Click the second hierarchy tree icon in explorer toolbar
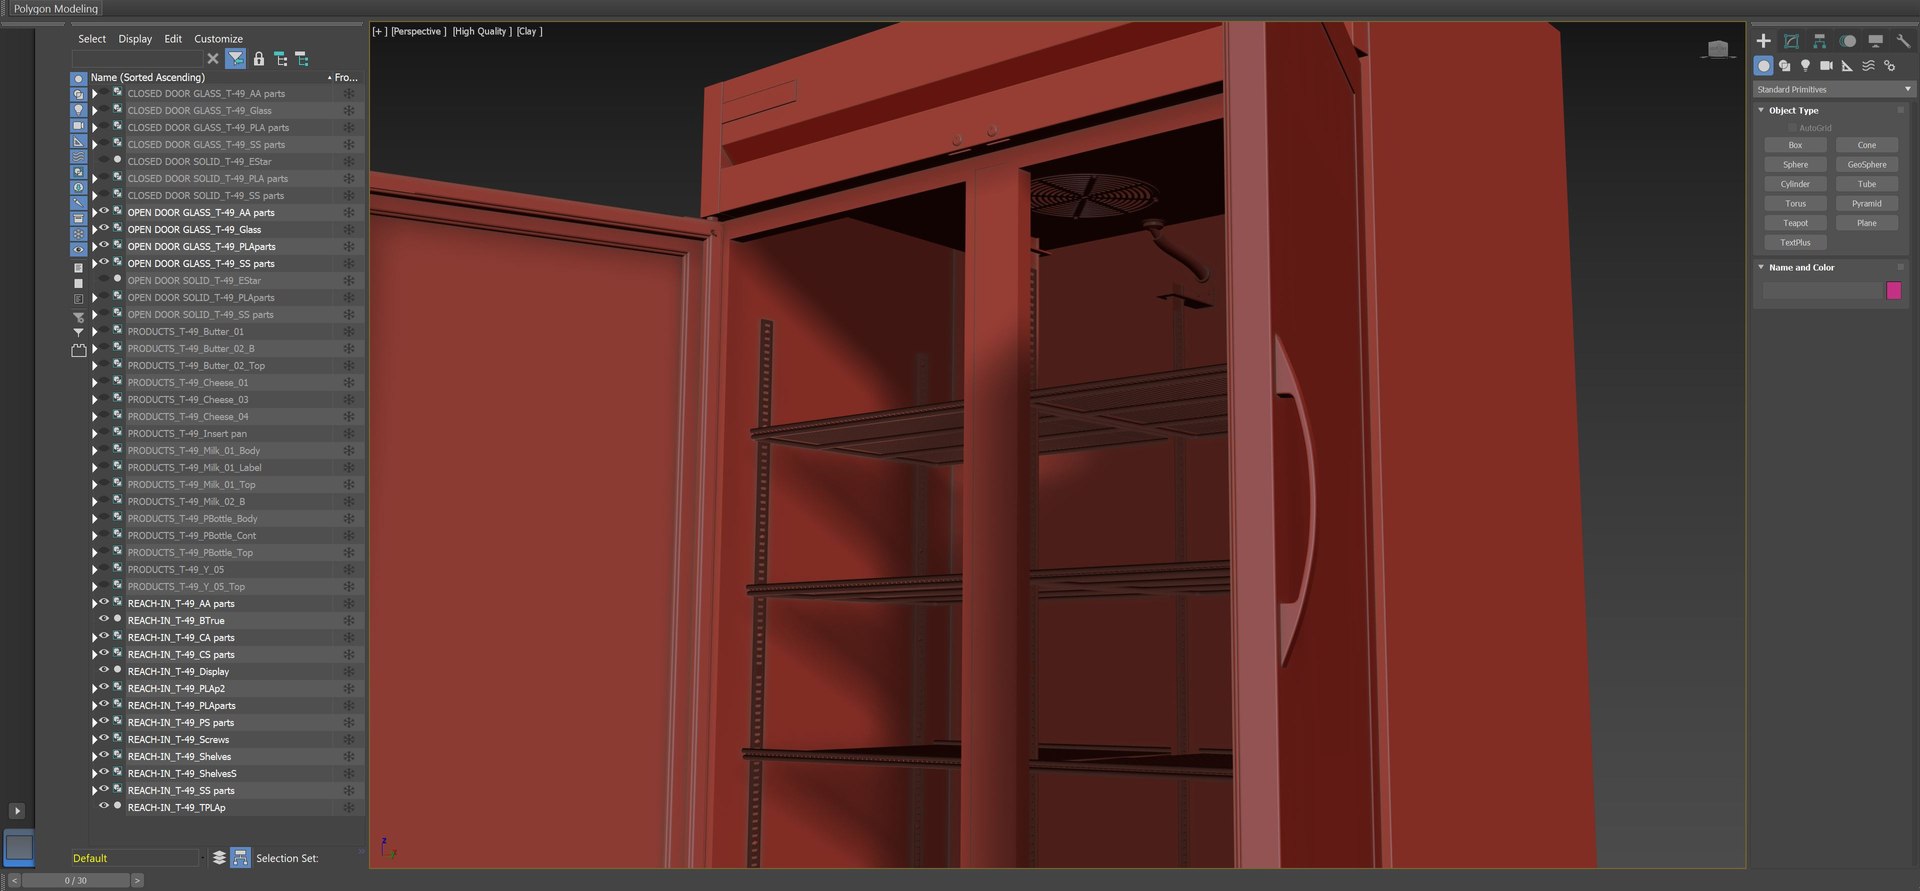1920x891 pixels. tap(301, 59)
